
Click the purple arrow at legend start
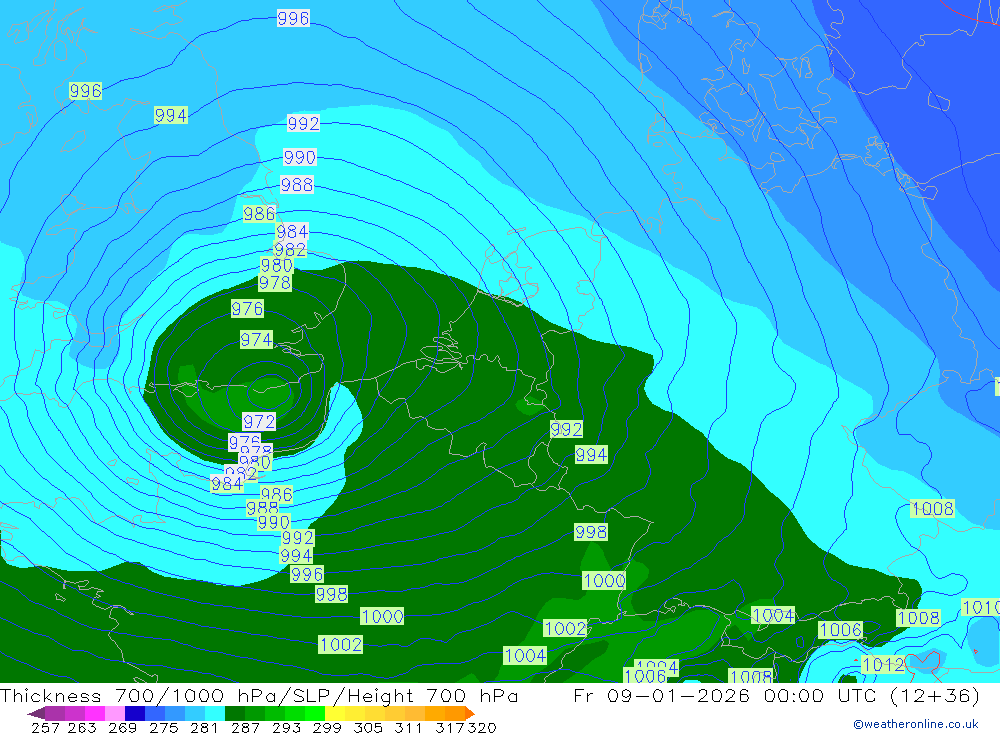click(x=36, y=713)
